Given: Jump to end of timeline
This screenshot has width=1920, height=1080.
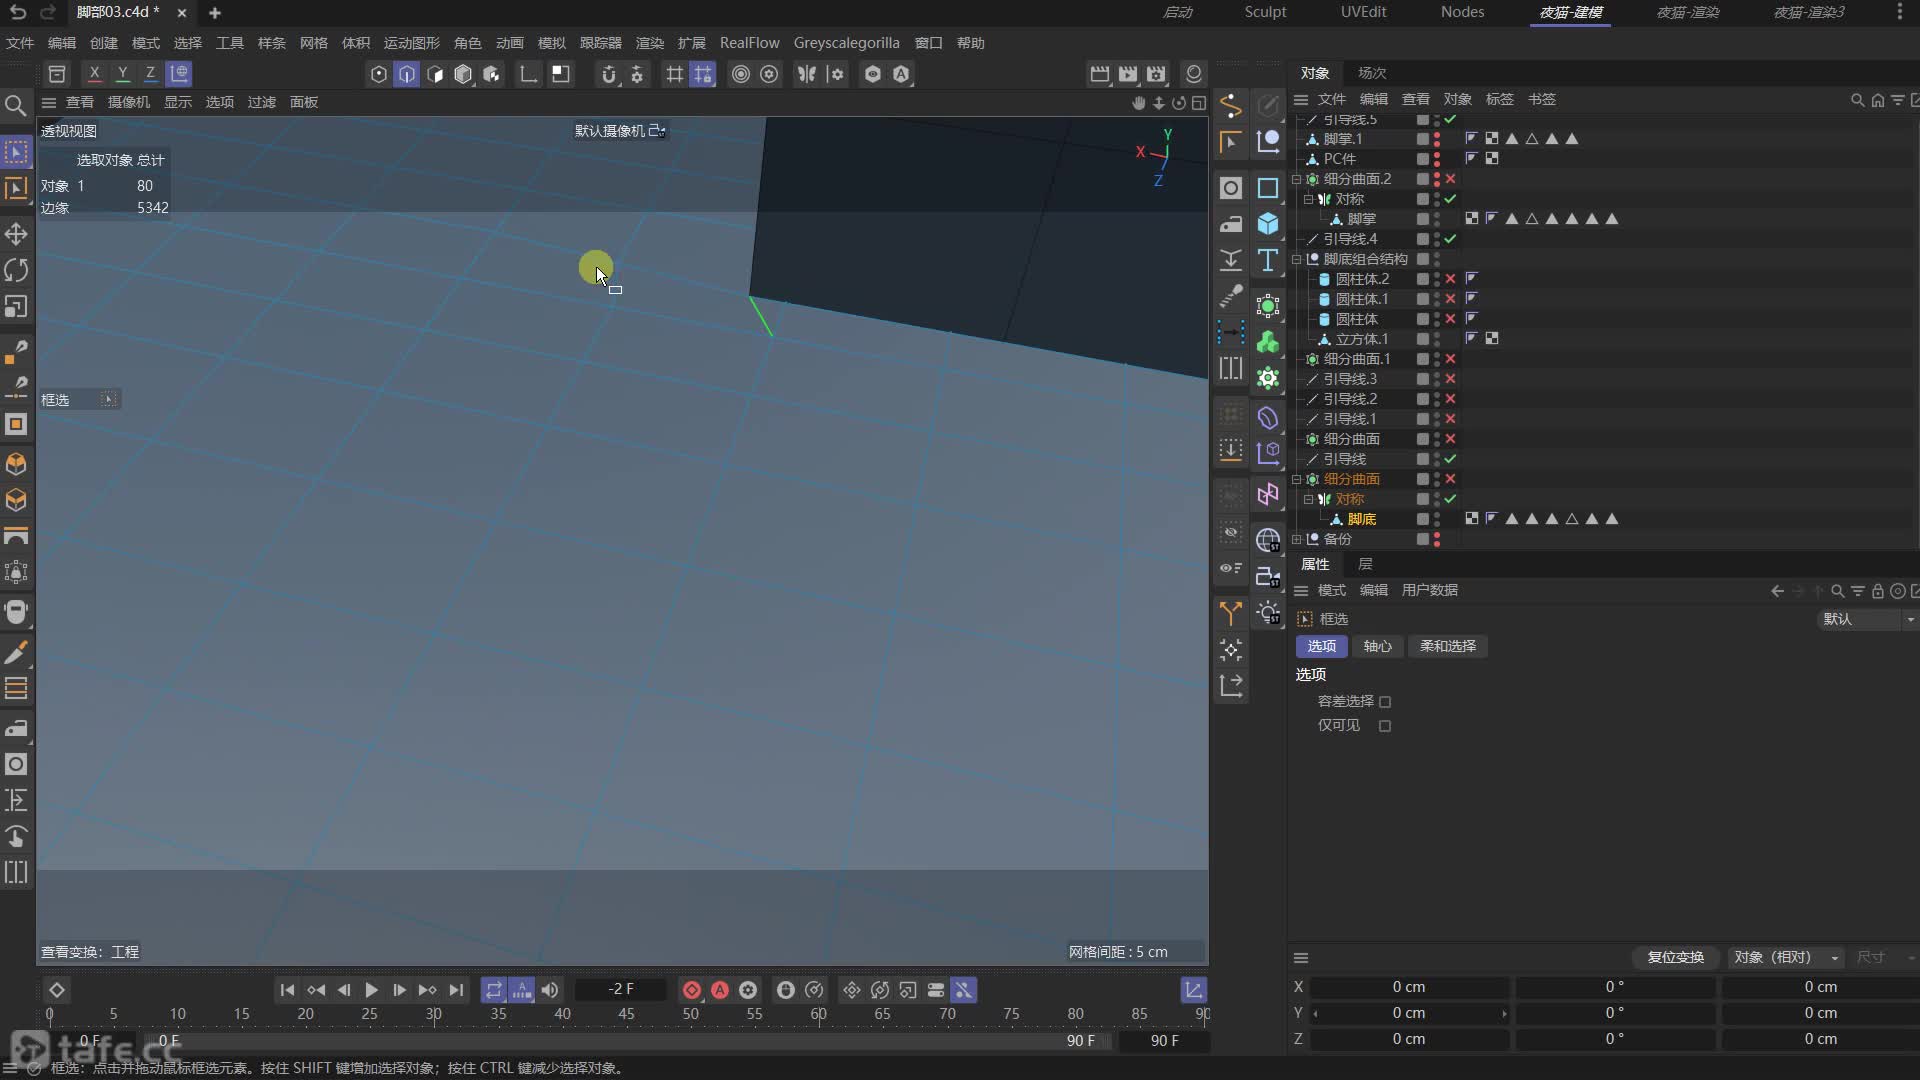Looking at the screenshot, I should click(x=456, y=990).
